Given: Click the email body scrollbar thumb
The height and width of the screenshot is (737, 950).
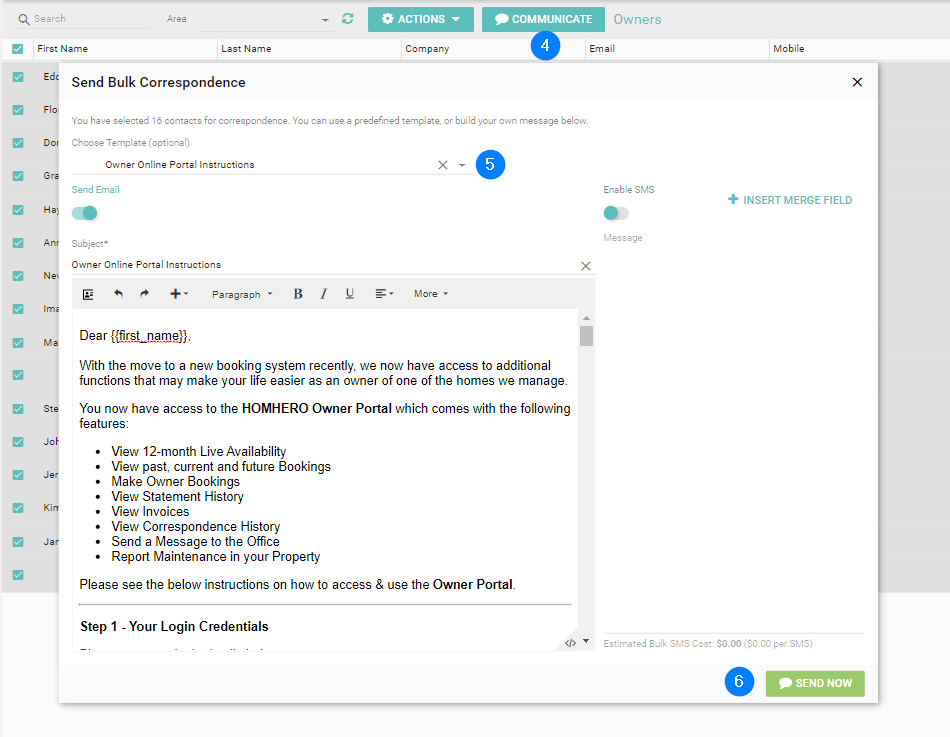Looking at the screenshot, I should [x=586, y=336].
